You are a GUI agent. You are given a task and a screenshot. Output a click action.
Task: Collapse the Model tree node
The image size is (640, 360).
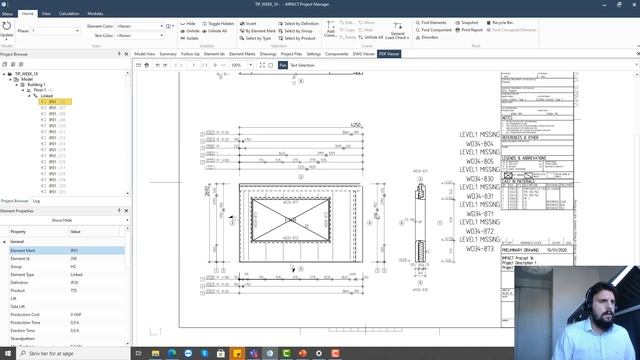click(x=11, y=80)
